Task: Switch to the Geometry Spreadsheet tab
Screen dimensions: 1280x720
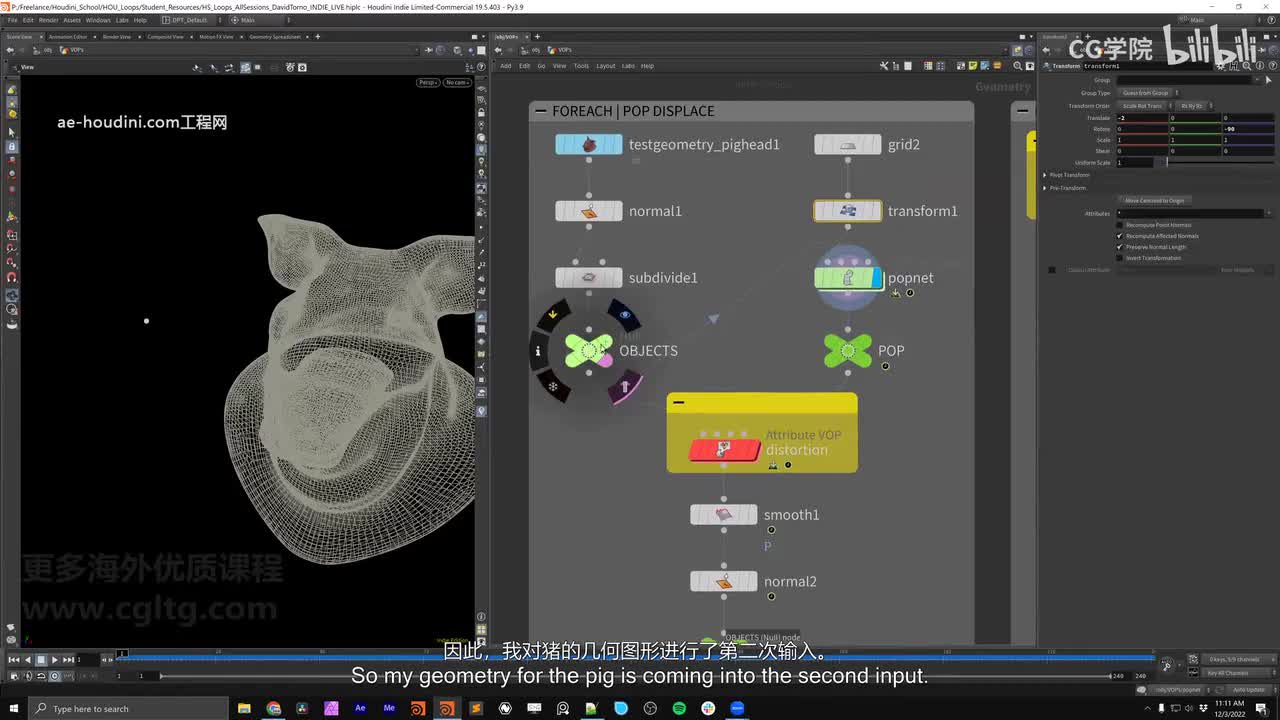Action: [x=274, y=37]
